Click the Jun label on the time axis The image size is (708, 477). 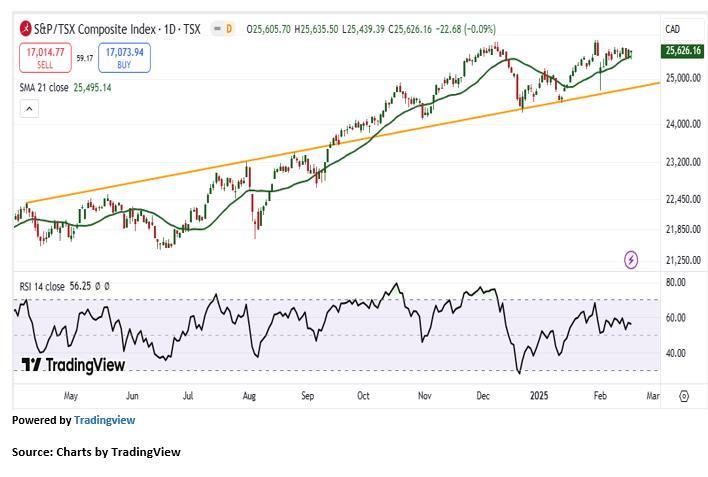(x=132, y=396)
